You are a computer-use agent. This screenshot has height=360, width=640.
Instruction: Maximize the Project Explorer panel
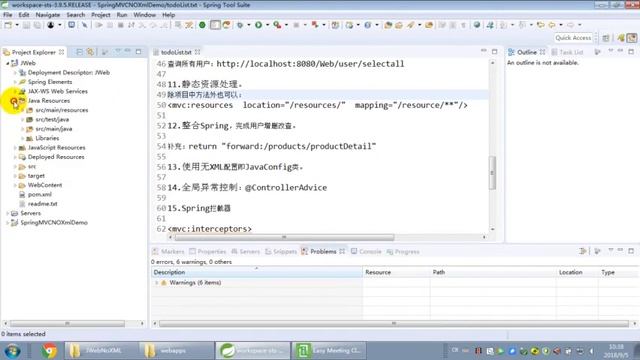[x=138, y=52]
